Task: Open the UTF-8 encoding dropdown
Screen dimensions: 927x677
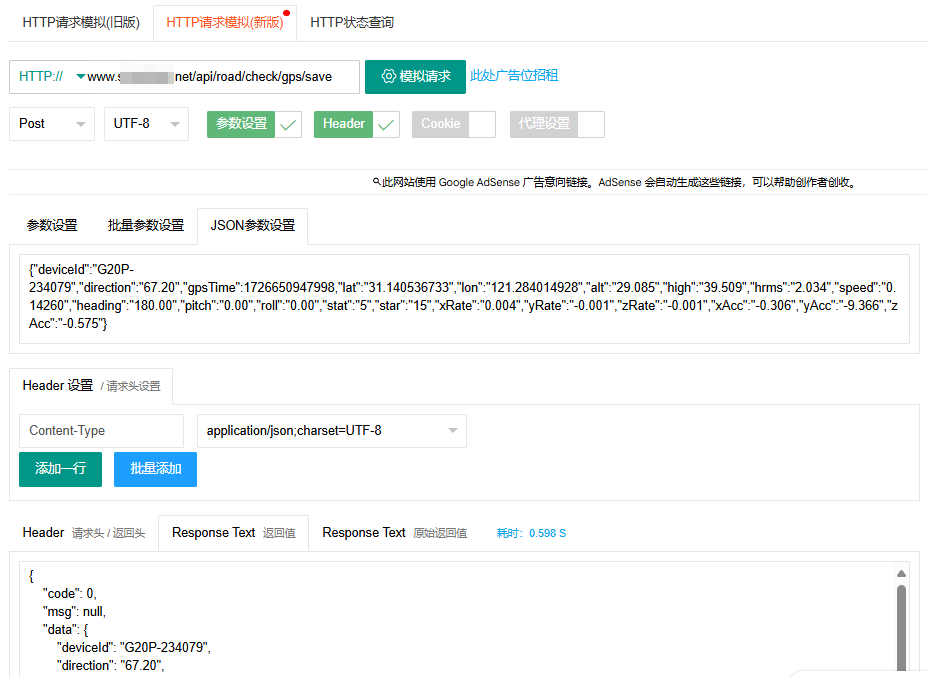Action: [x=146, y=124]
